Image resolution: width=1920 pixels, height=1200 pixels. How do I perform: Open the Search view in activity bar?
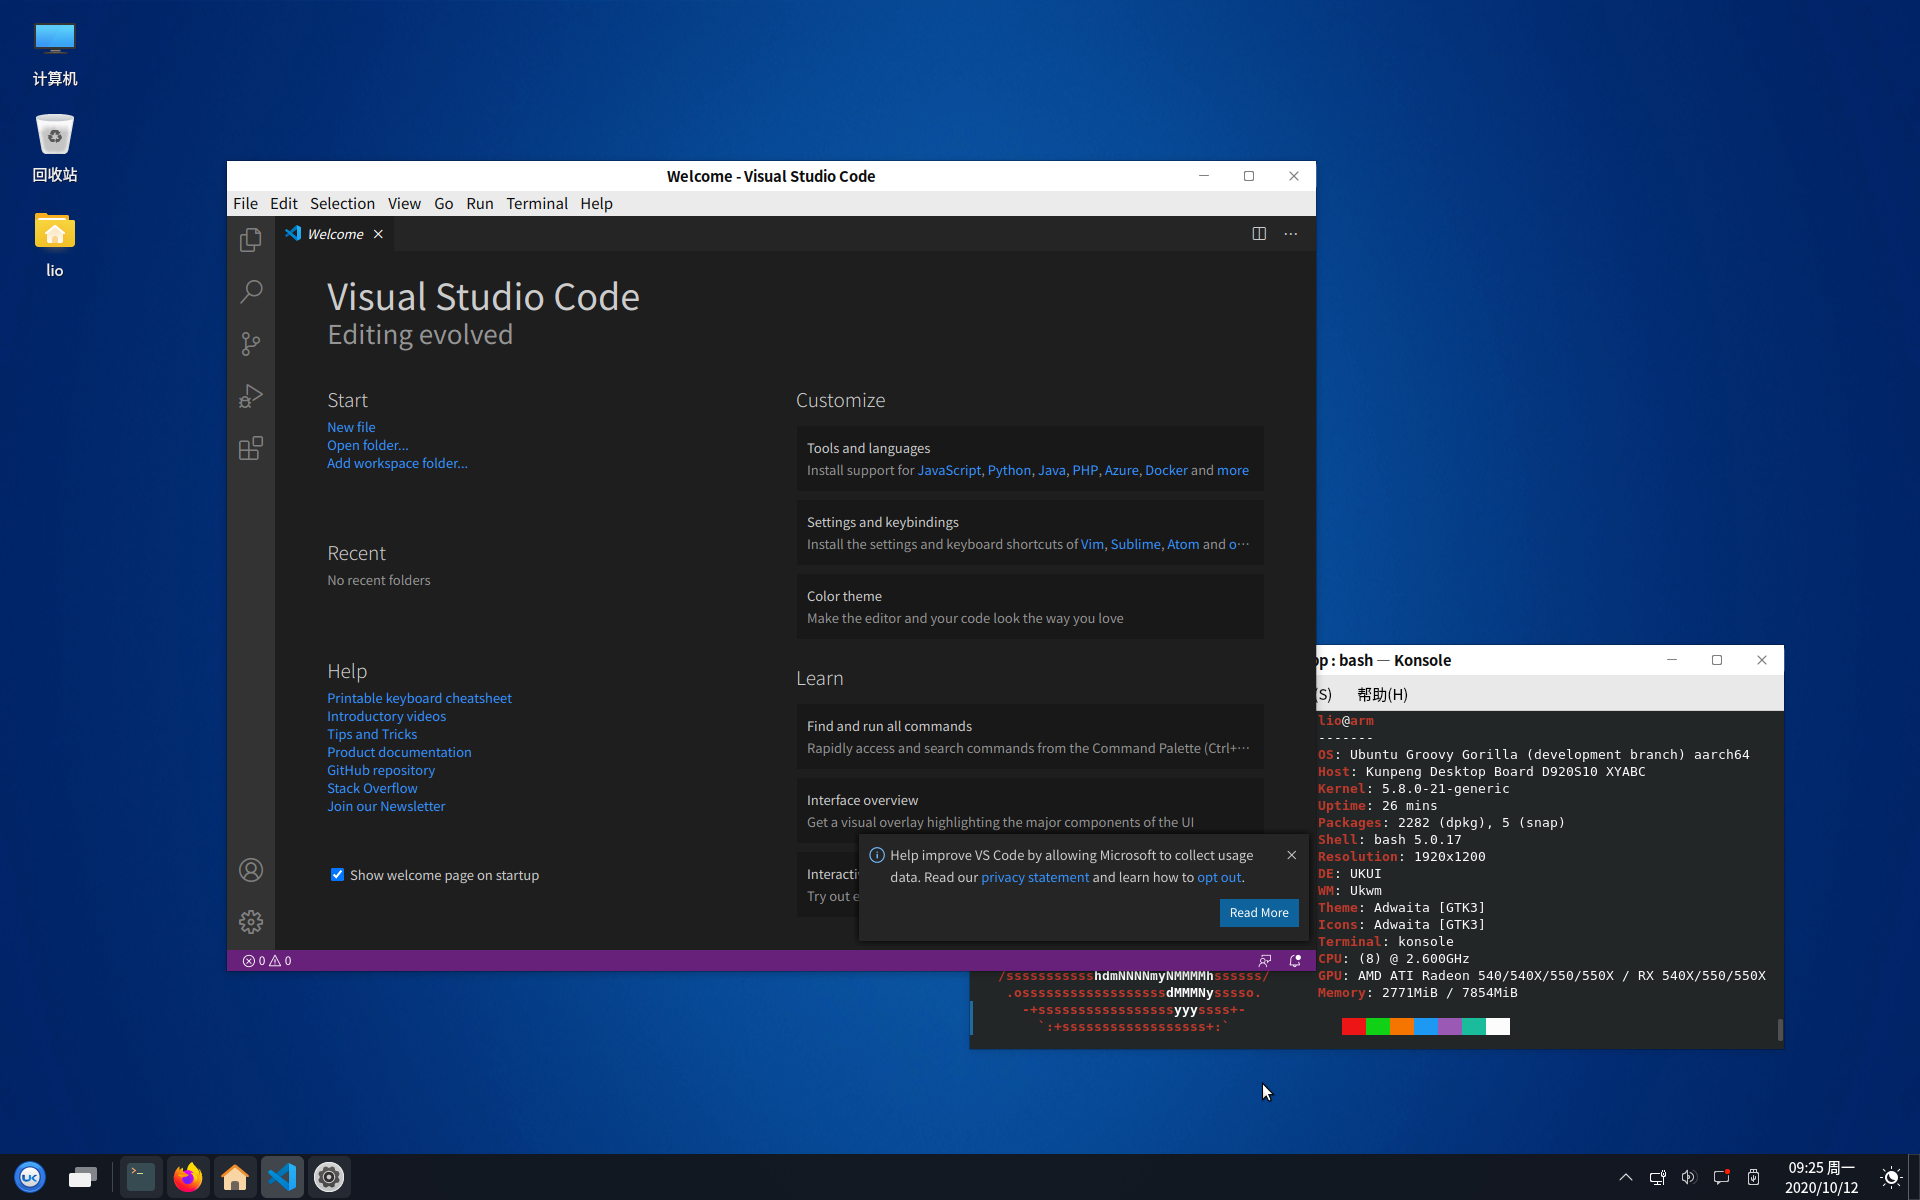(x=251, y=292)
